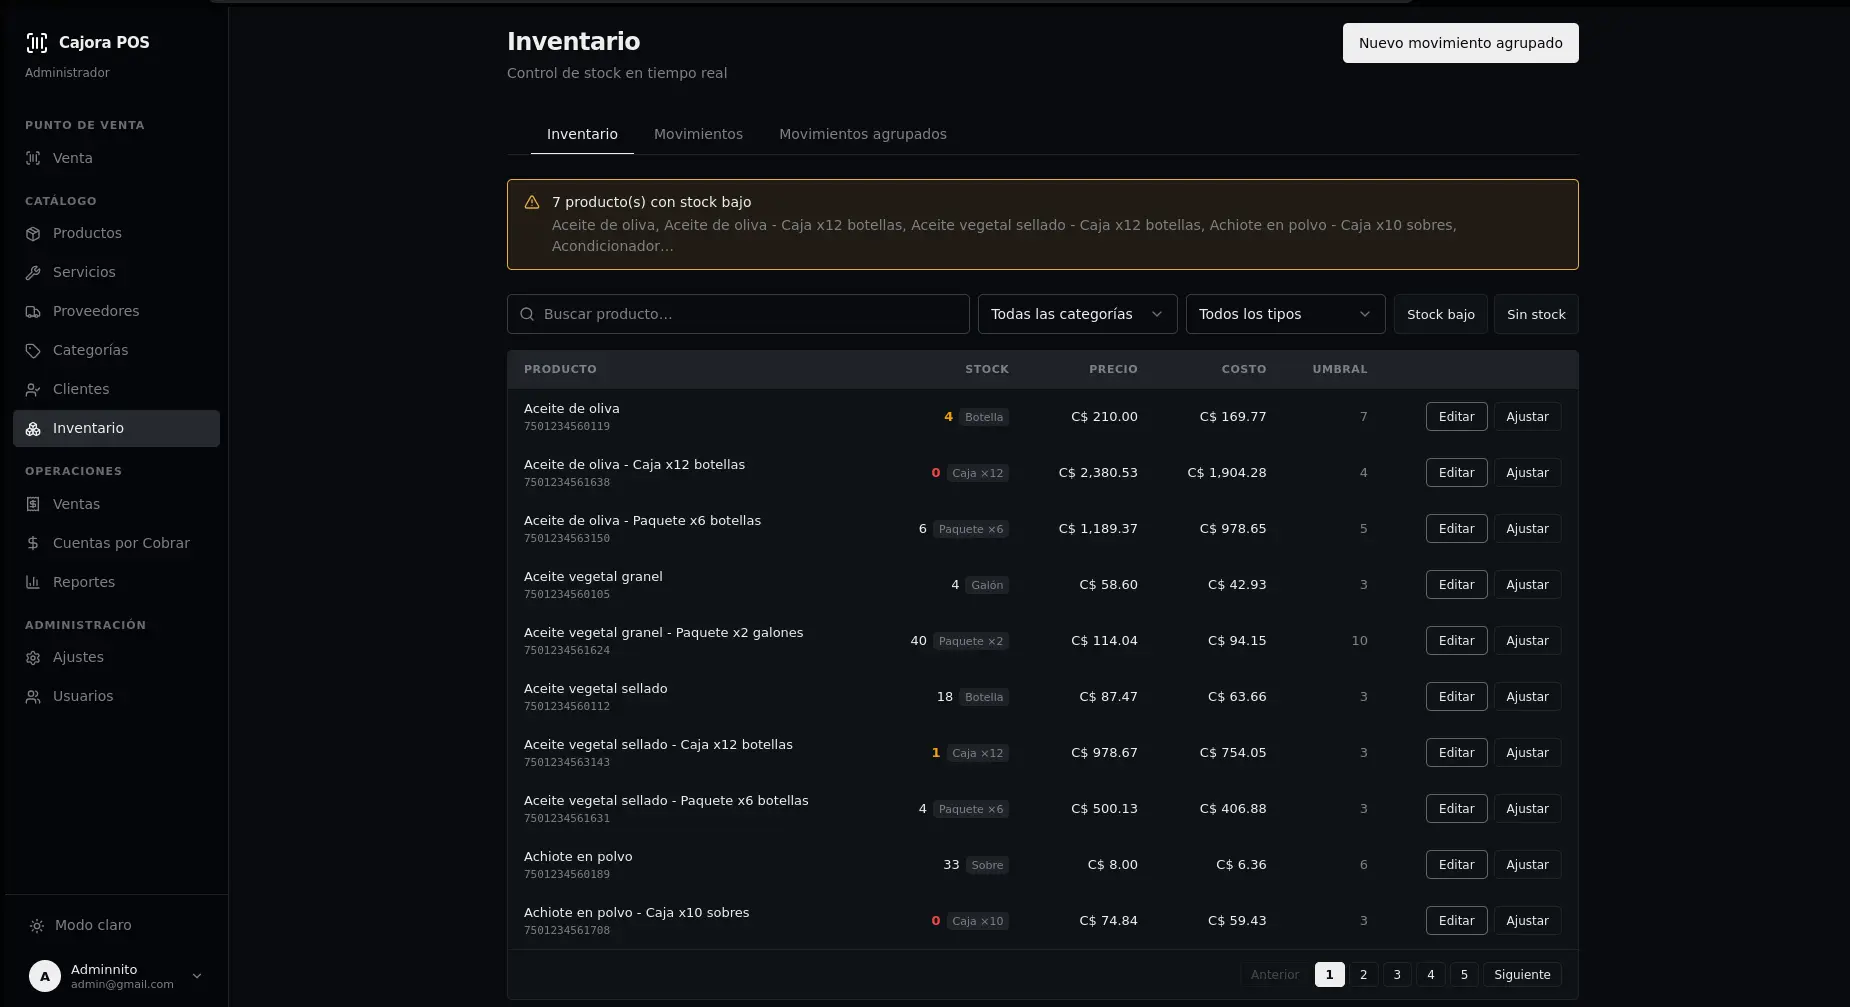Click barcode 7501234560119

tap(567, 427)
